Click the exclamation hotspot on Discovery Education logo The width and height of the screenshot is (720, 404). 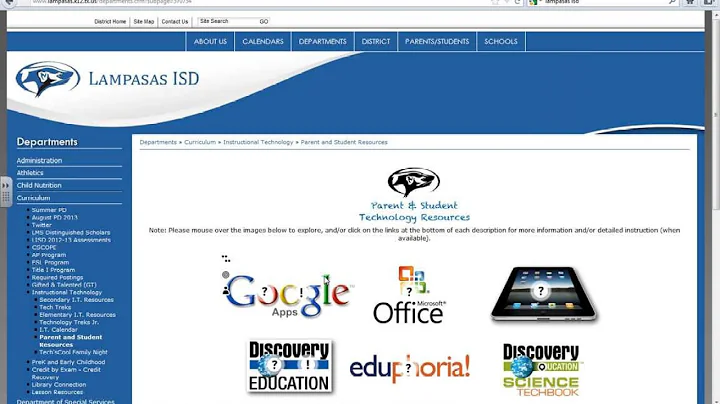click(308, 365)
